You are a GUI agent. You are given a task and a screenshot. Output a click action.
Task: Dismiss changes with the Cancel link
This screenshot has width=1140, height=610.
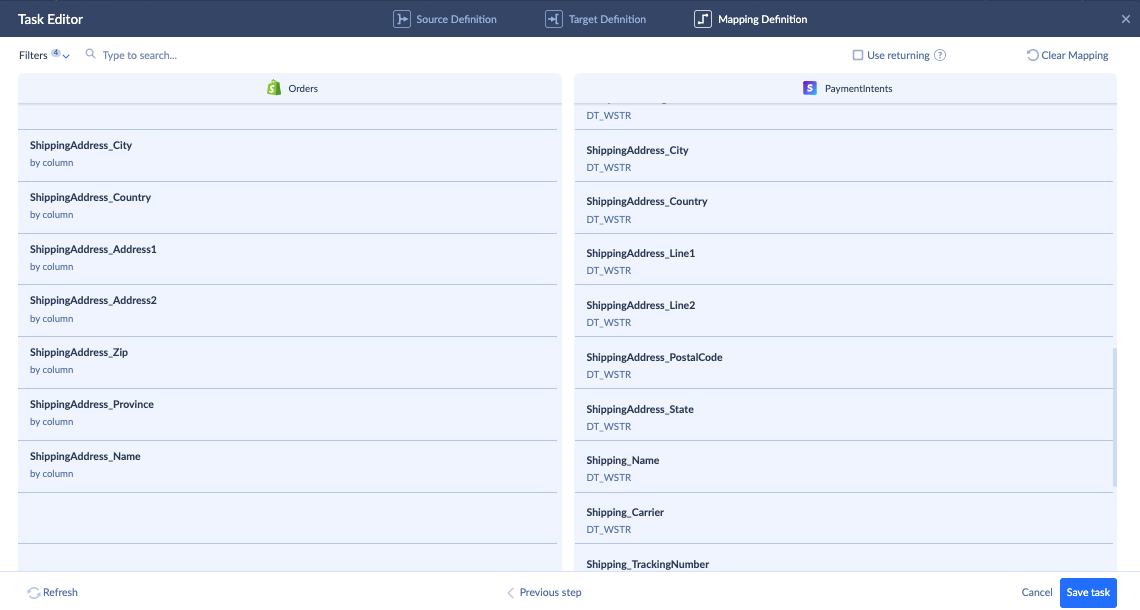(x=1037, y=592)
